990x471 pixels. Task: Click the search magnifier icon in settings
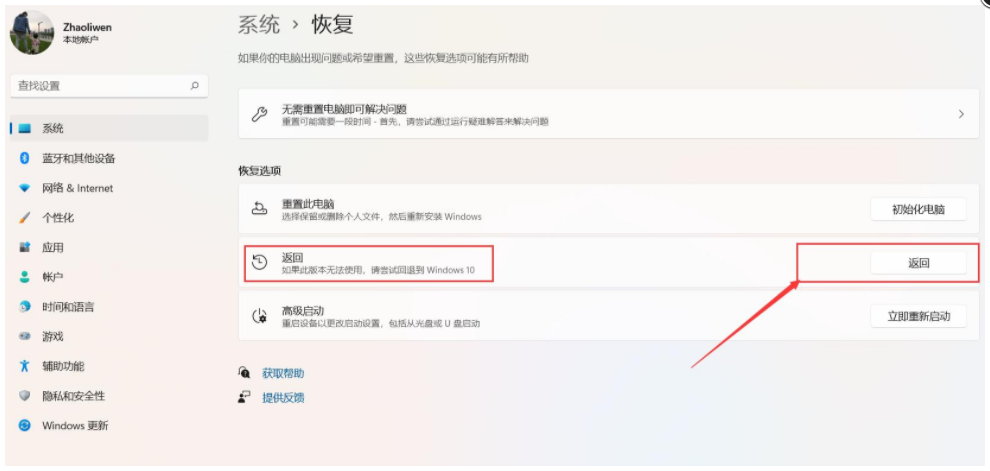point(194,86)
